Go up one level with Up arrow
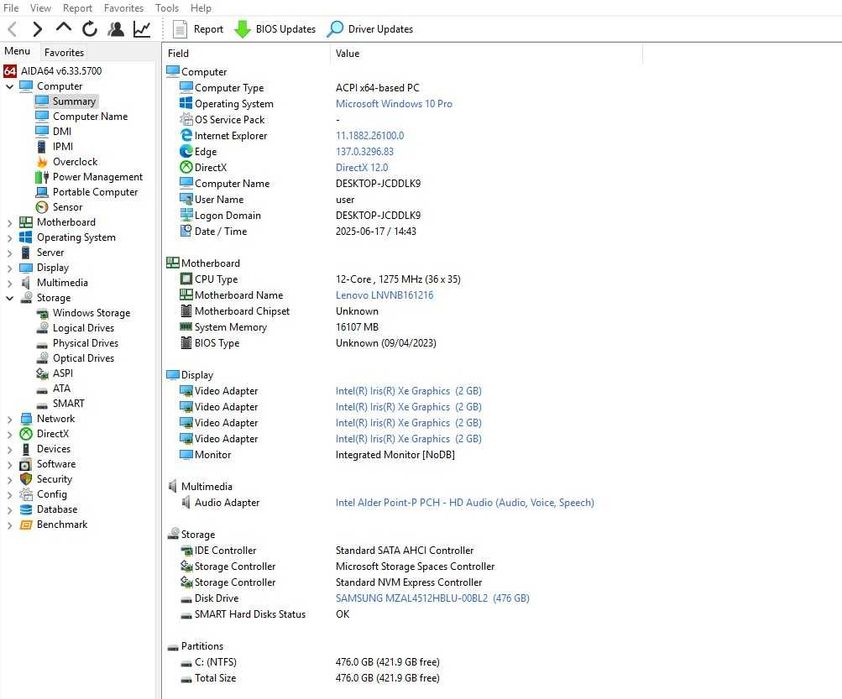 coord(63,27)
